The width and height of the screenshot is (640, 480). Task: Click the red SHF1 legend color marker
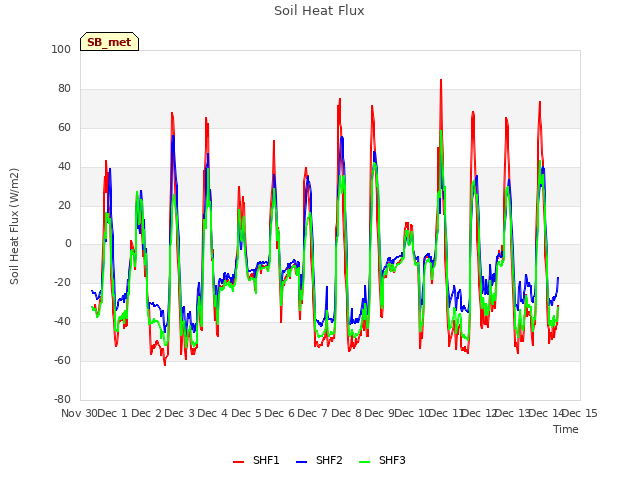click(x=238, y=462)
